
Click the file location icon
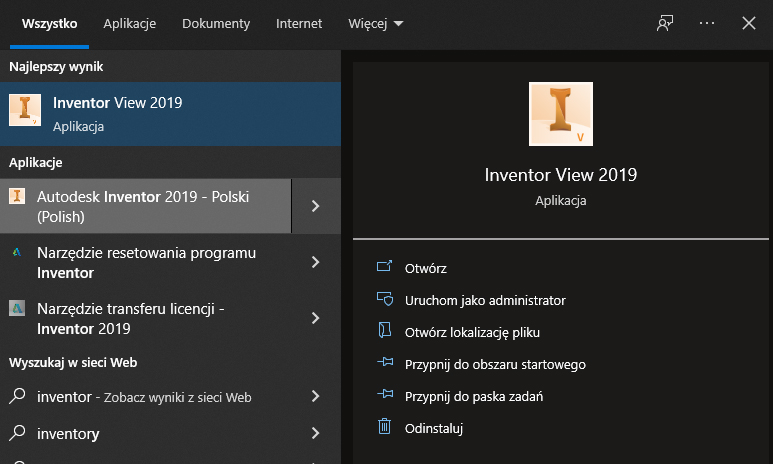pos(385,330)
